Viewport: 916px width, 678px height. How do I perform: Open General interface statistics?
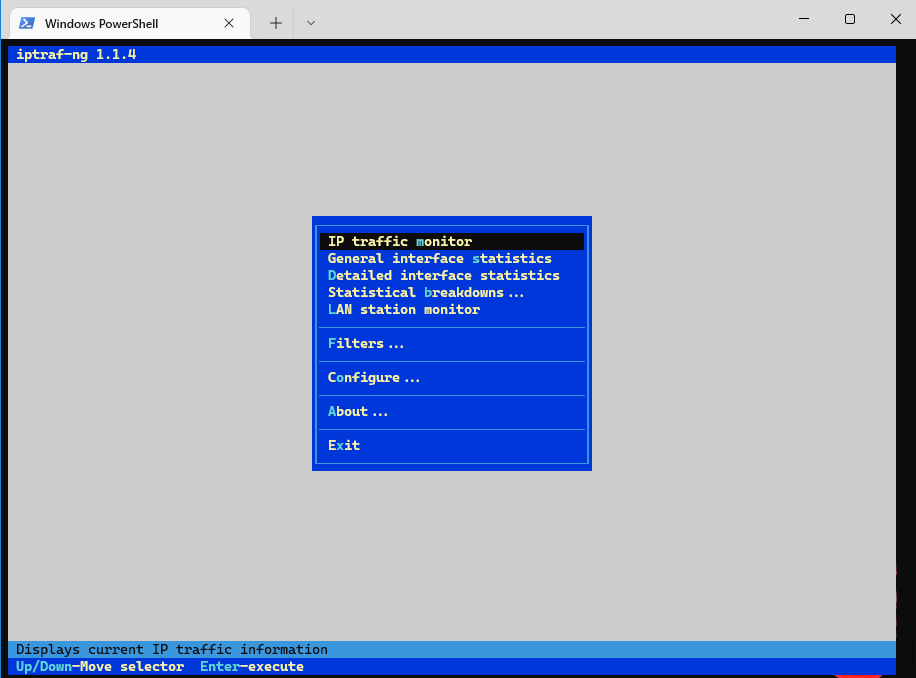(439, 258)
